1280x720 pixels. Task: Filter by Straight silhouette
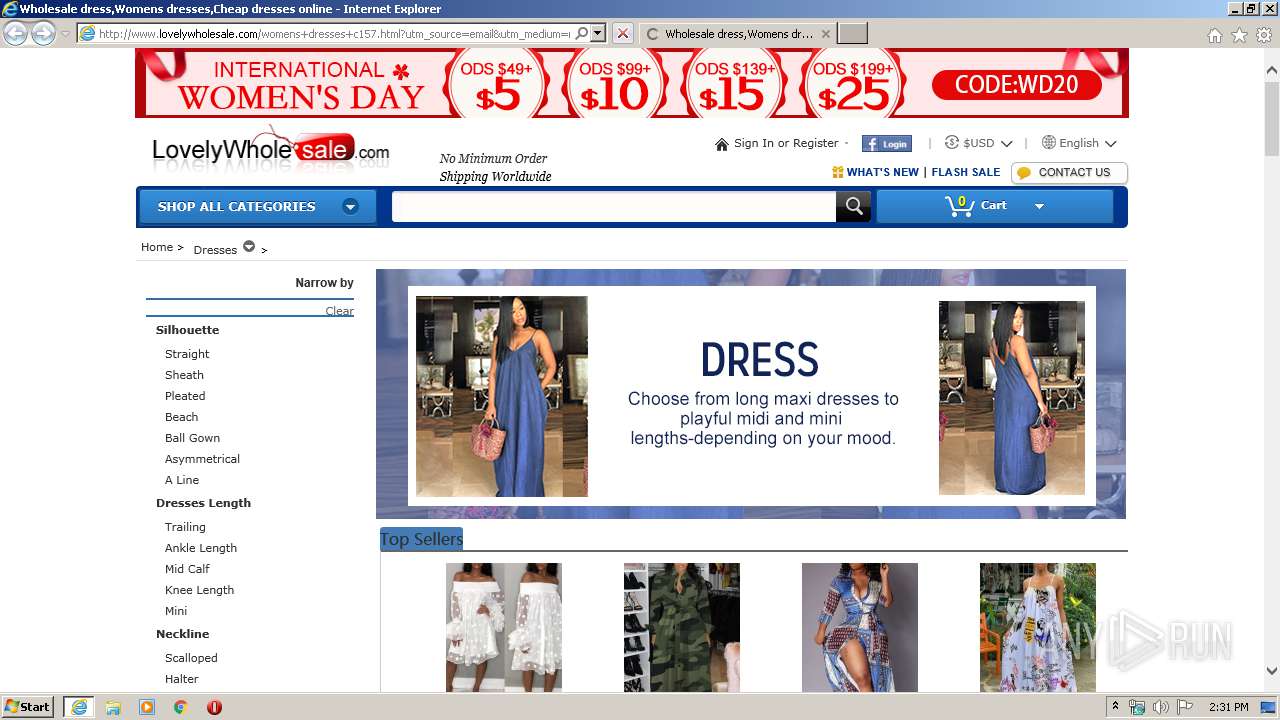[187, 354]
